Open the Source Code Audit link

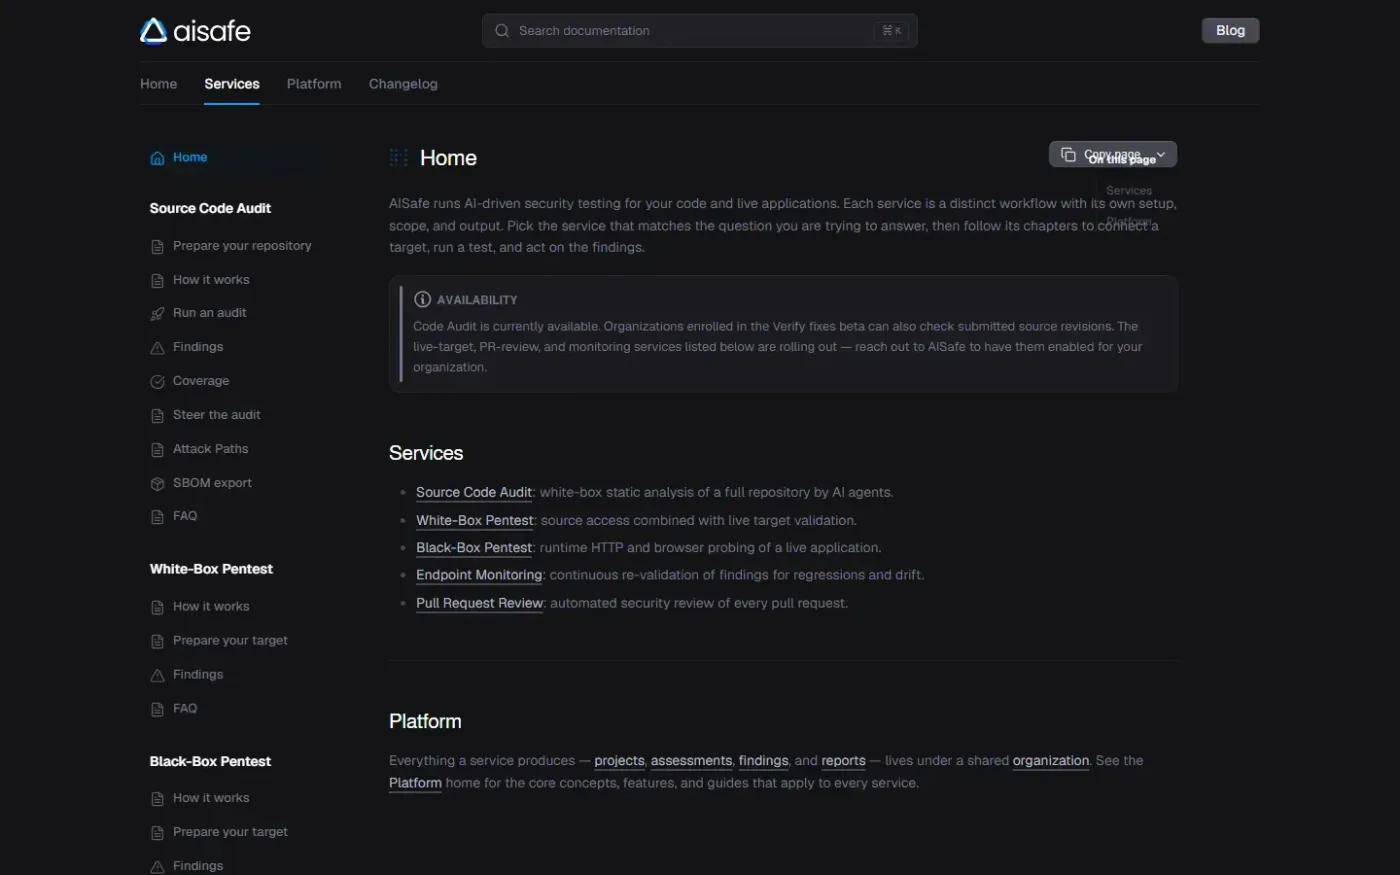point(474,492)
